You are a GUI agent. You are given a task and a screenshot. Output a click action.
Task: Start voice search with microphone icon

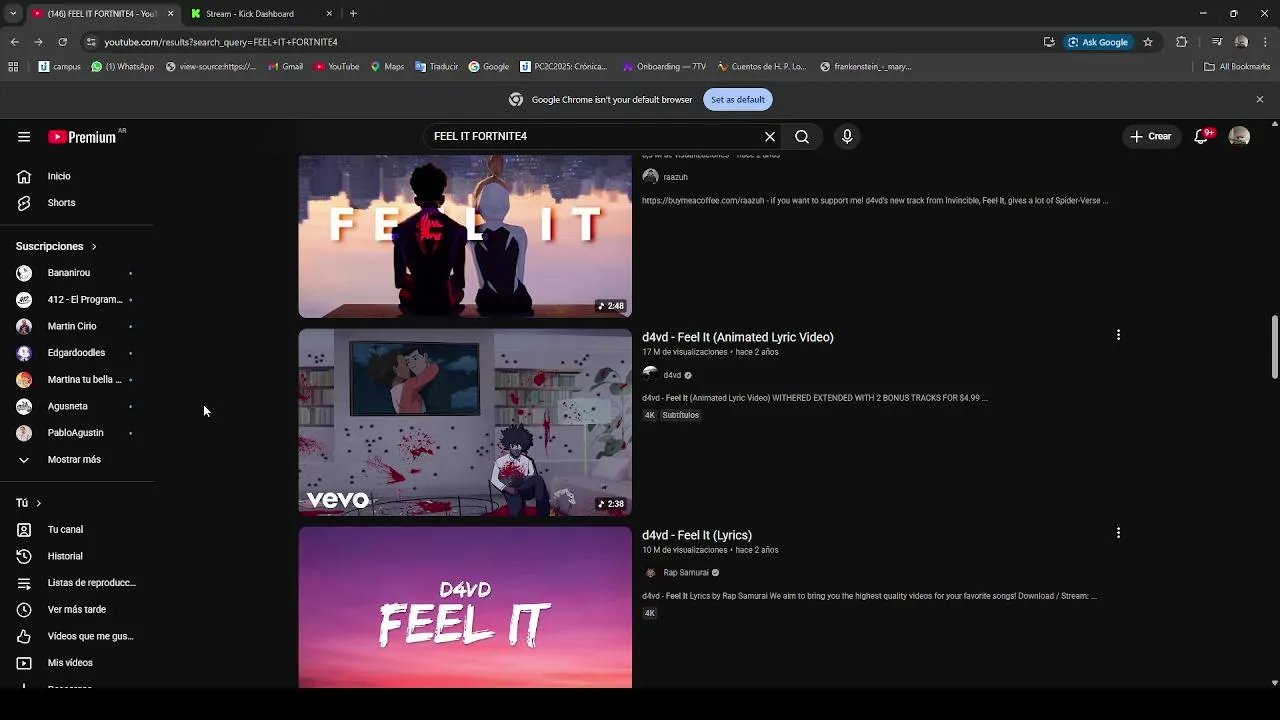pos(847,137)
